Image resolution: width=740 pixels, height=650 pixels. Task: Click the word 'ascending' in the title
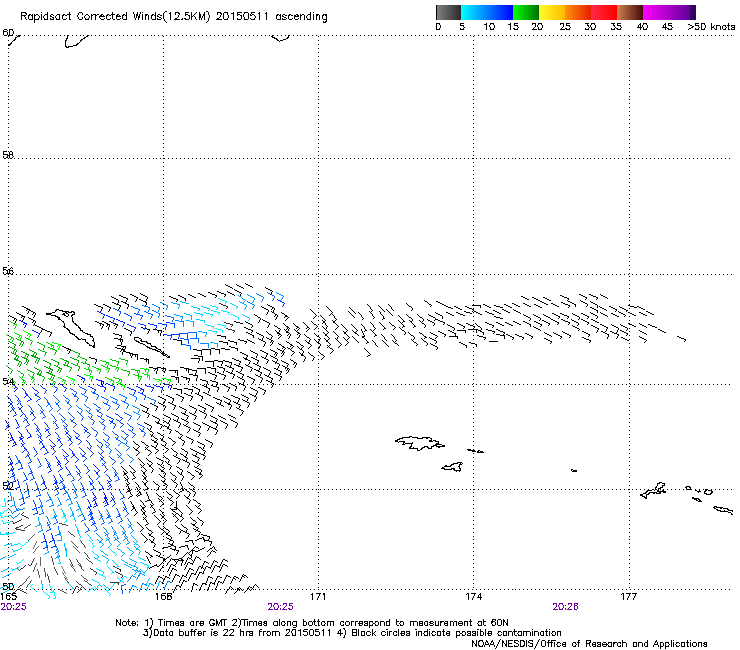301,17
